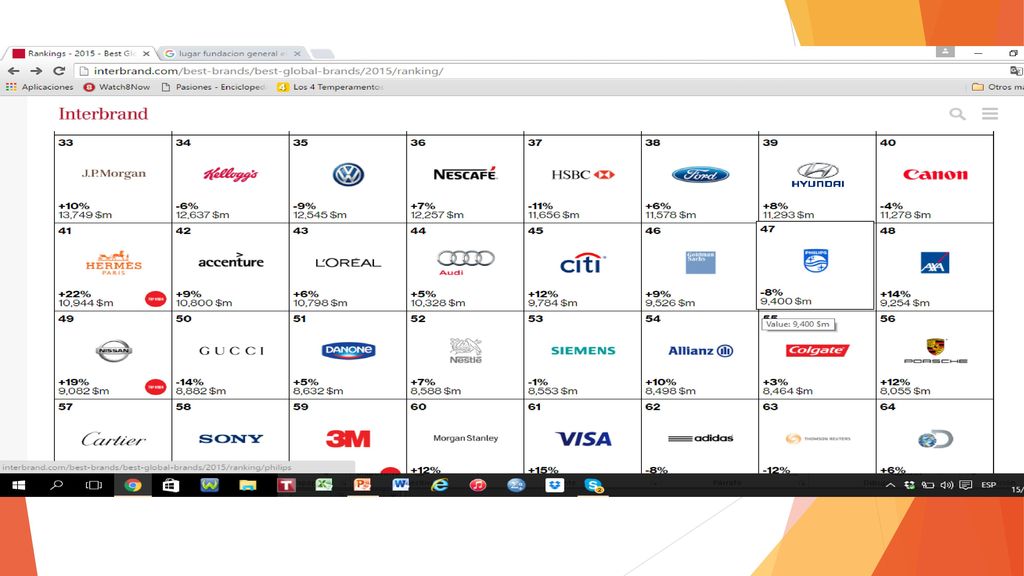The image size is (1024, 576).
Task: Click the Siemens brand logo
Action: (583, 351)
